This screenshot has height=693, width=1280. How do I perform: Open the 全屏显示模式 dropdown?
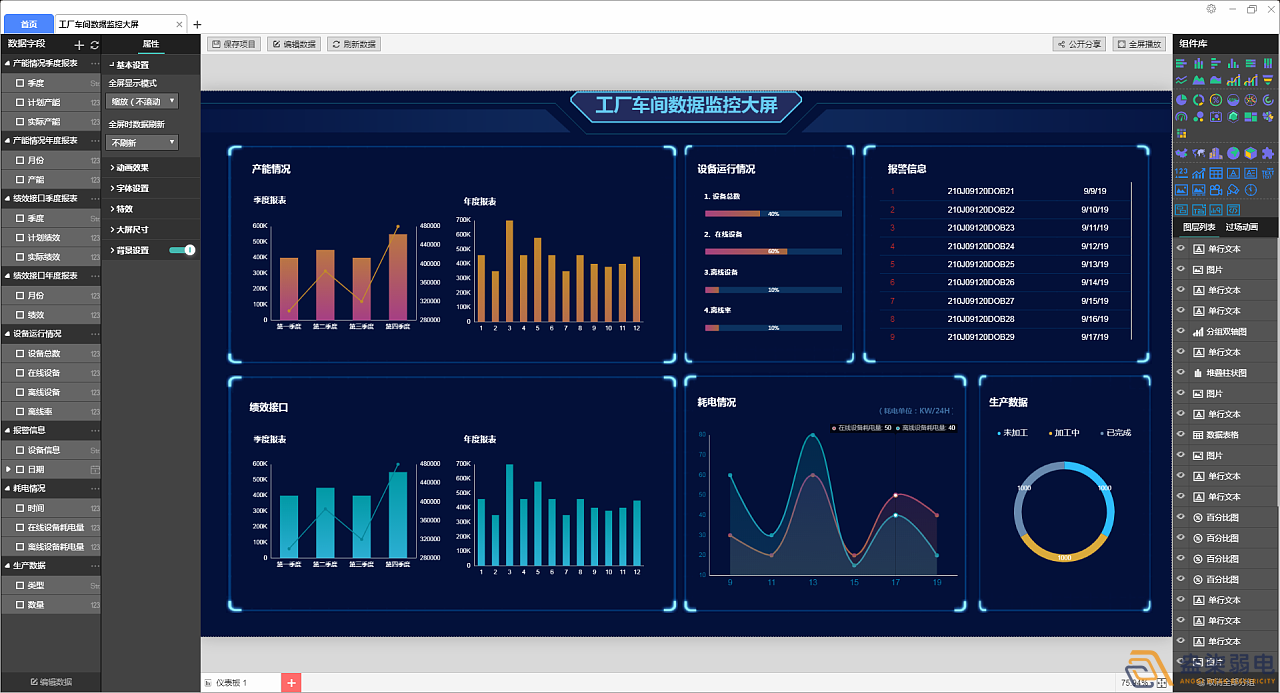tap(142, 101)
